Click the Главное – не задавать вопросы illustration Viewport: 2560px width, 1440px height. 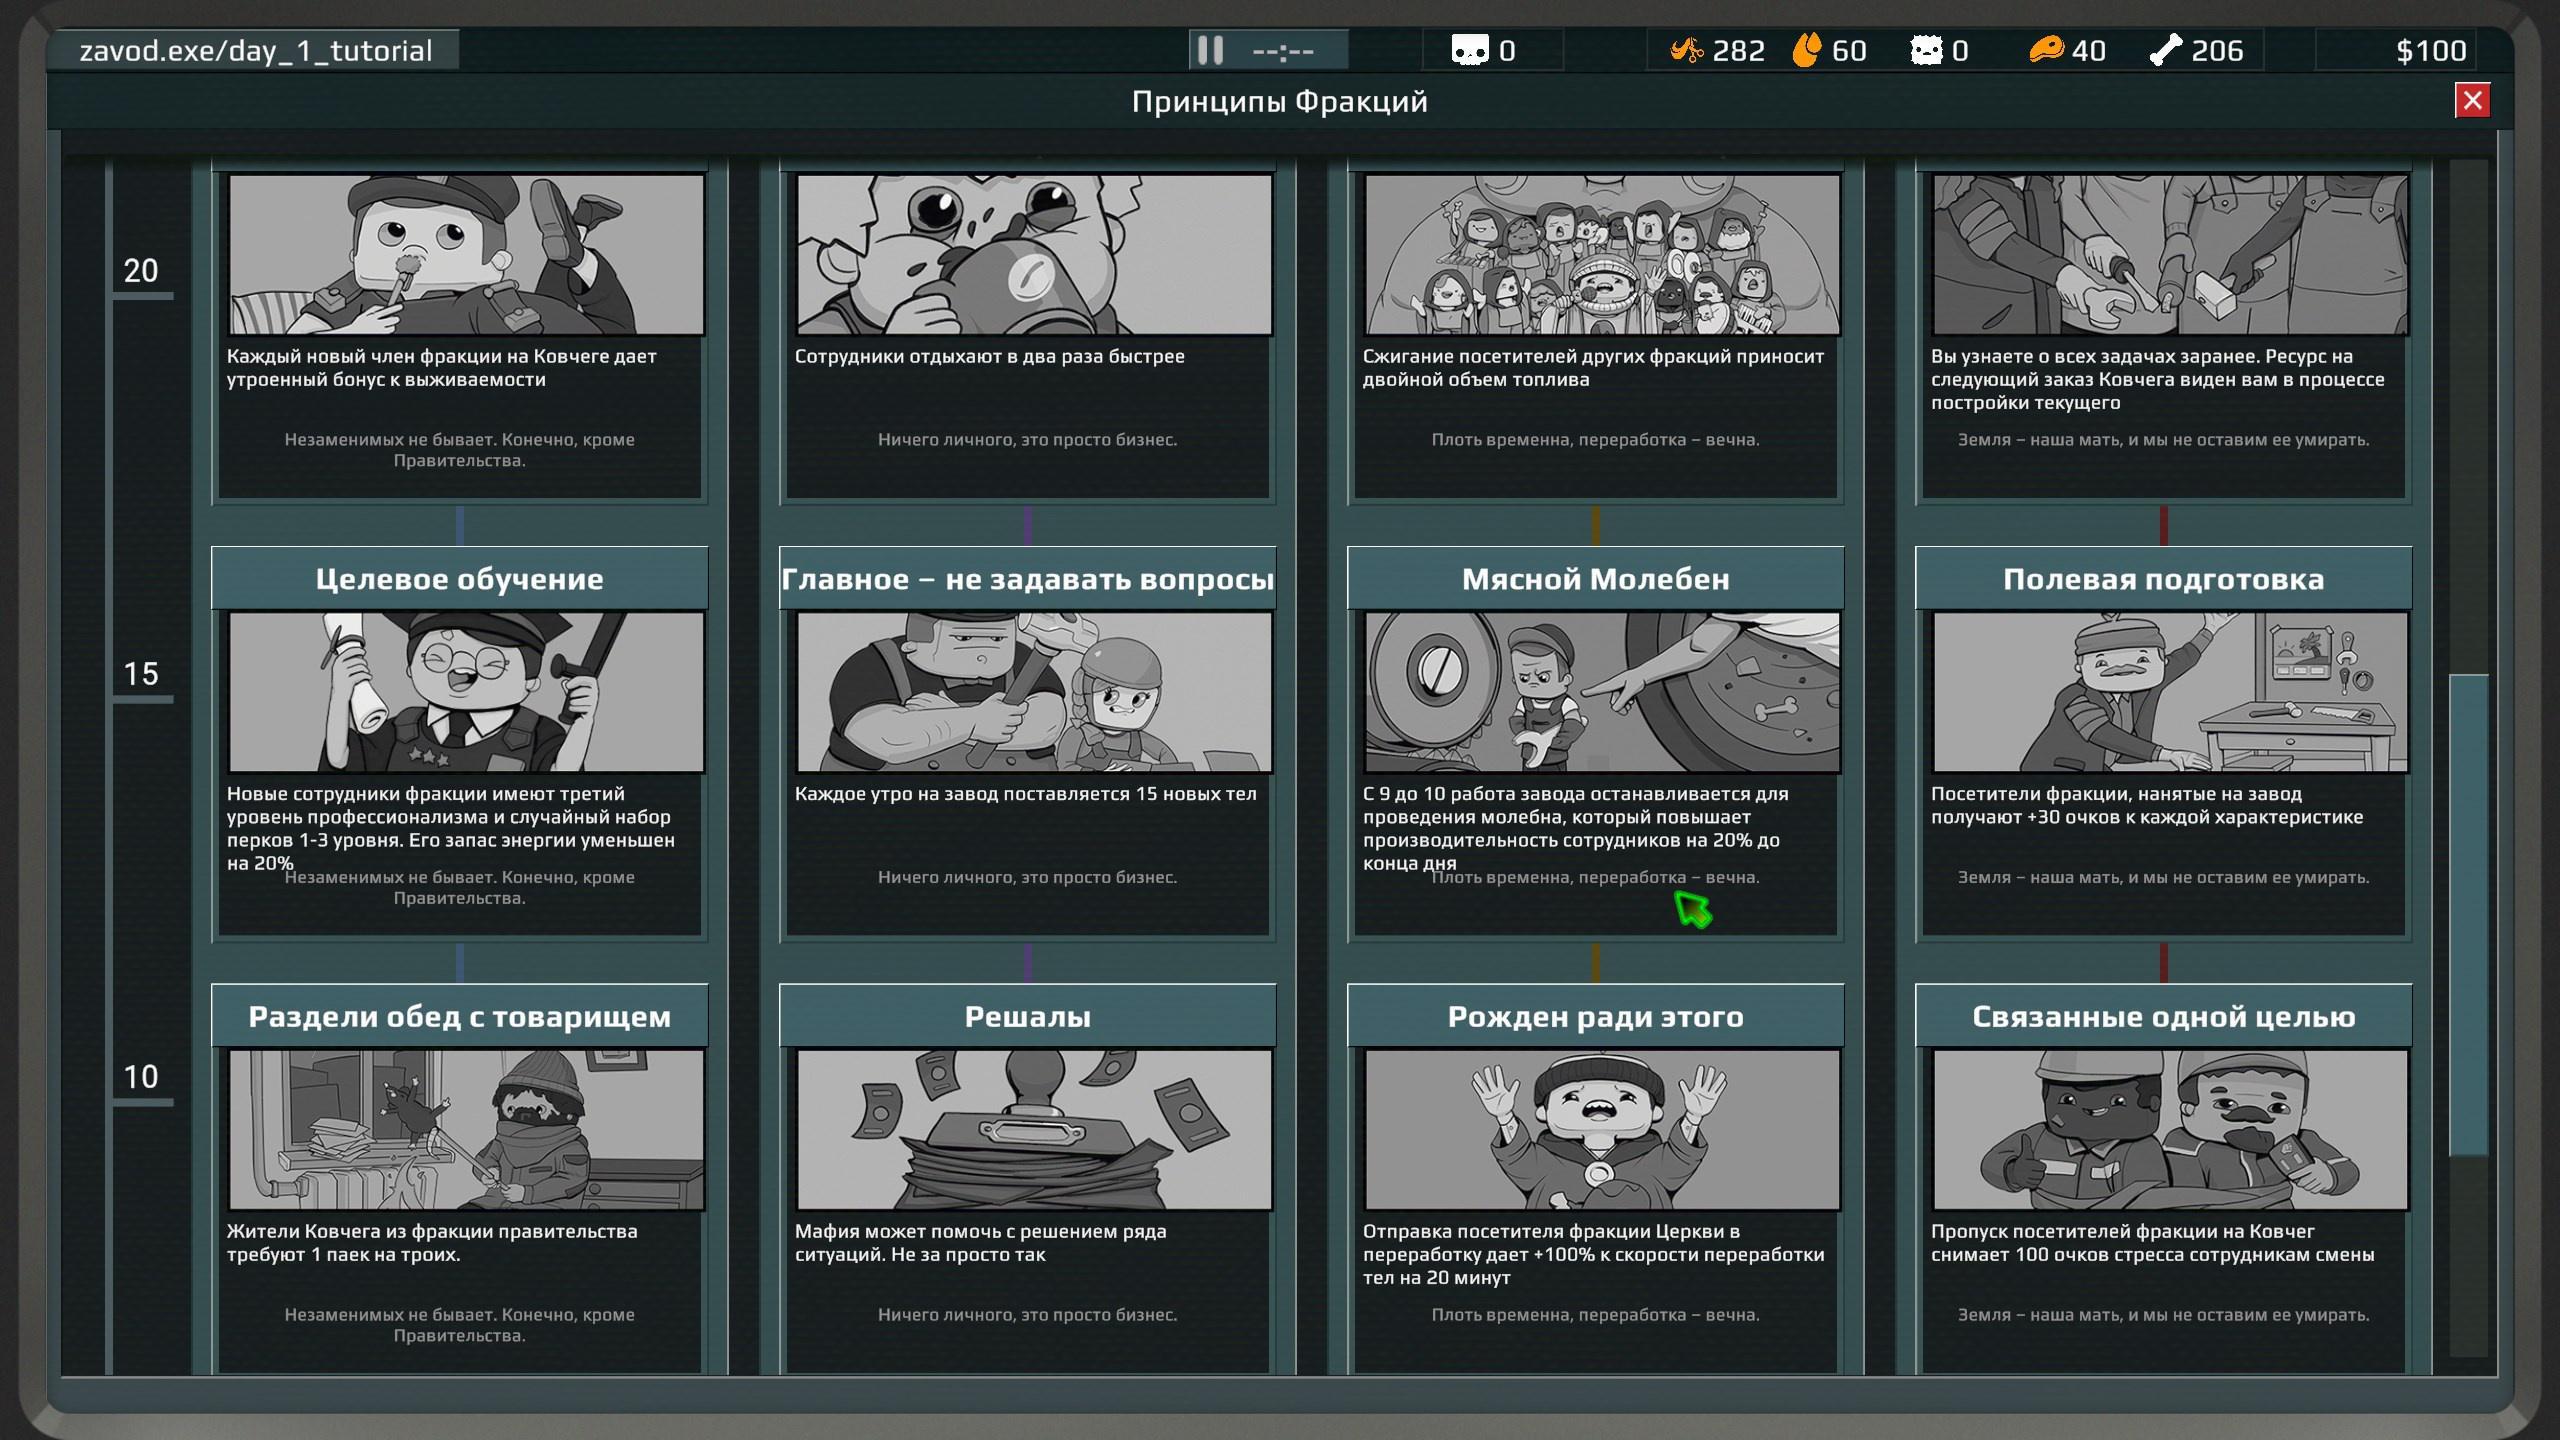(x=1034, y=692)
